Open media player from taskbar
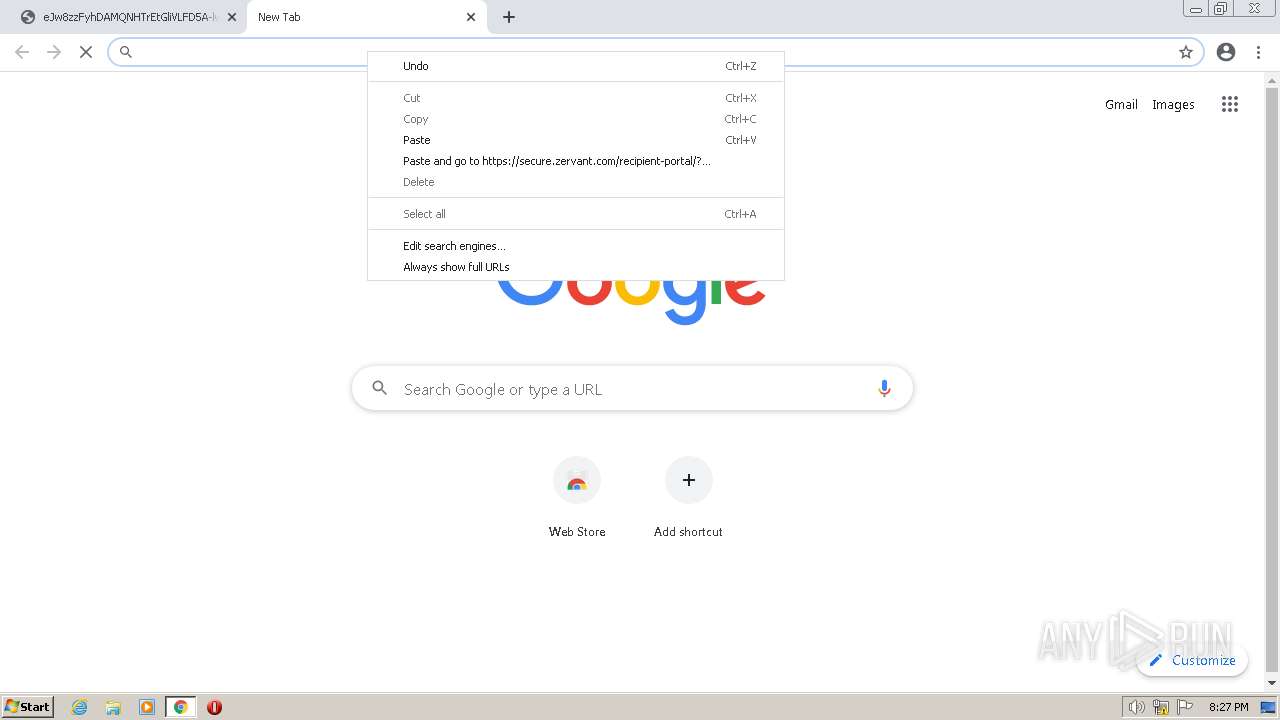The height and width of the screenshot is (720, 1280). pyautogui.click(x=147, y=707)
